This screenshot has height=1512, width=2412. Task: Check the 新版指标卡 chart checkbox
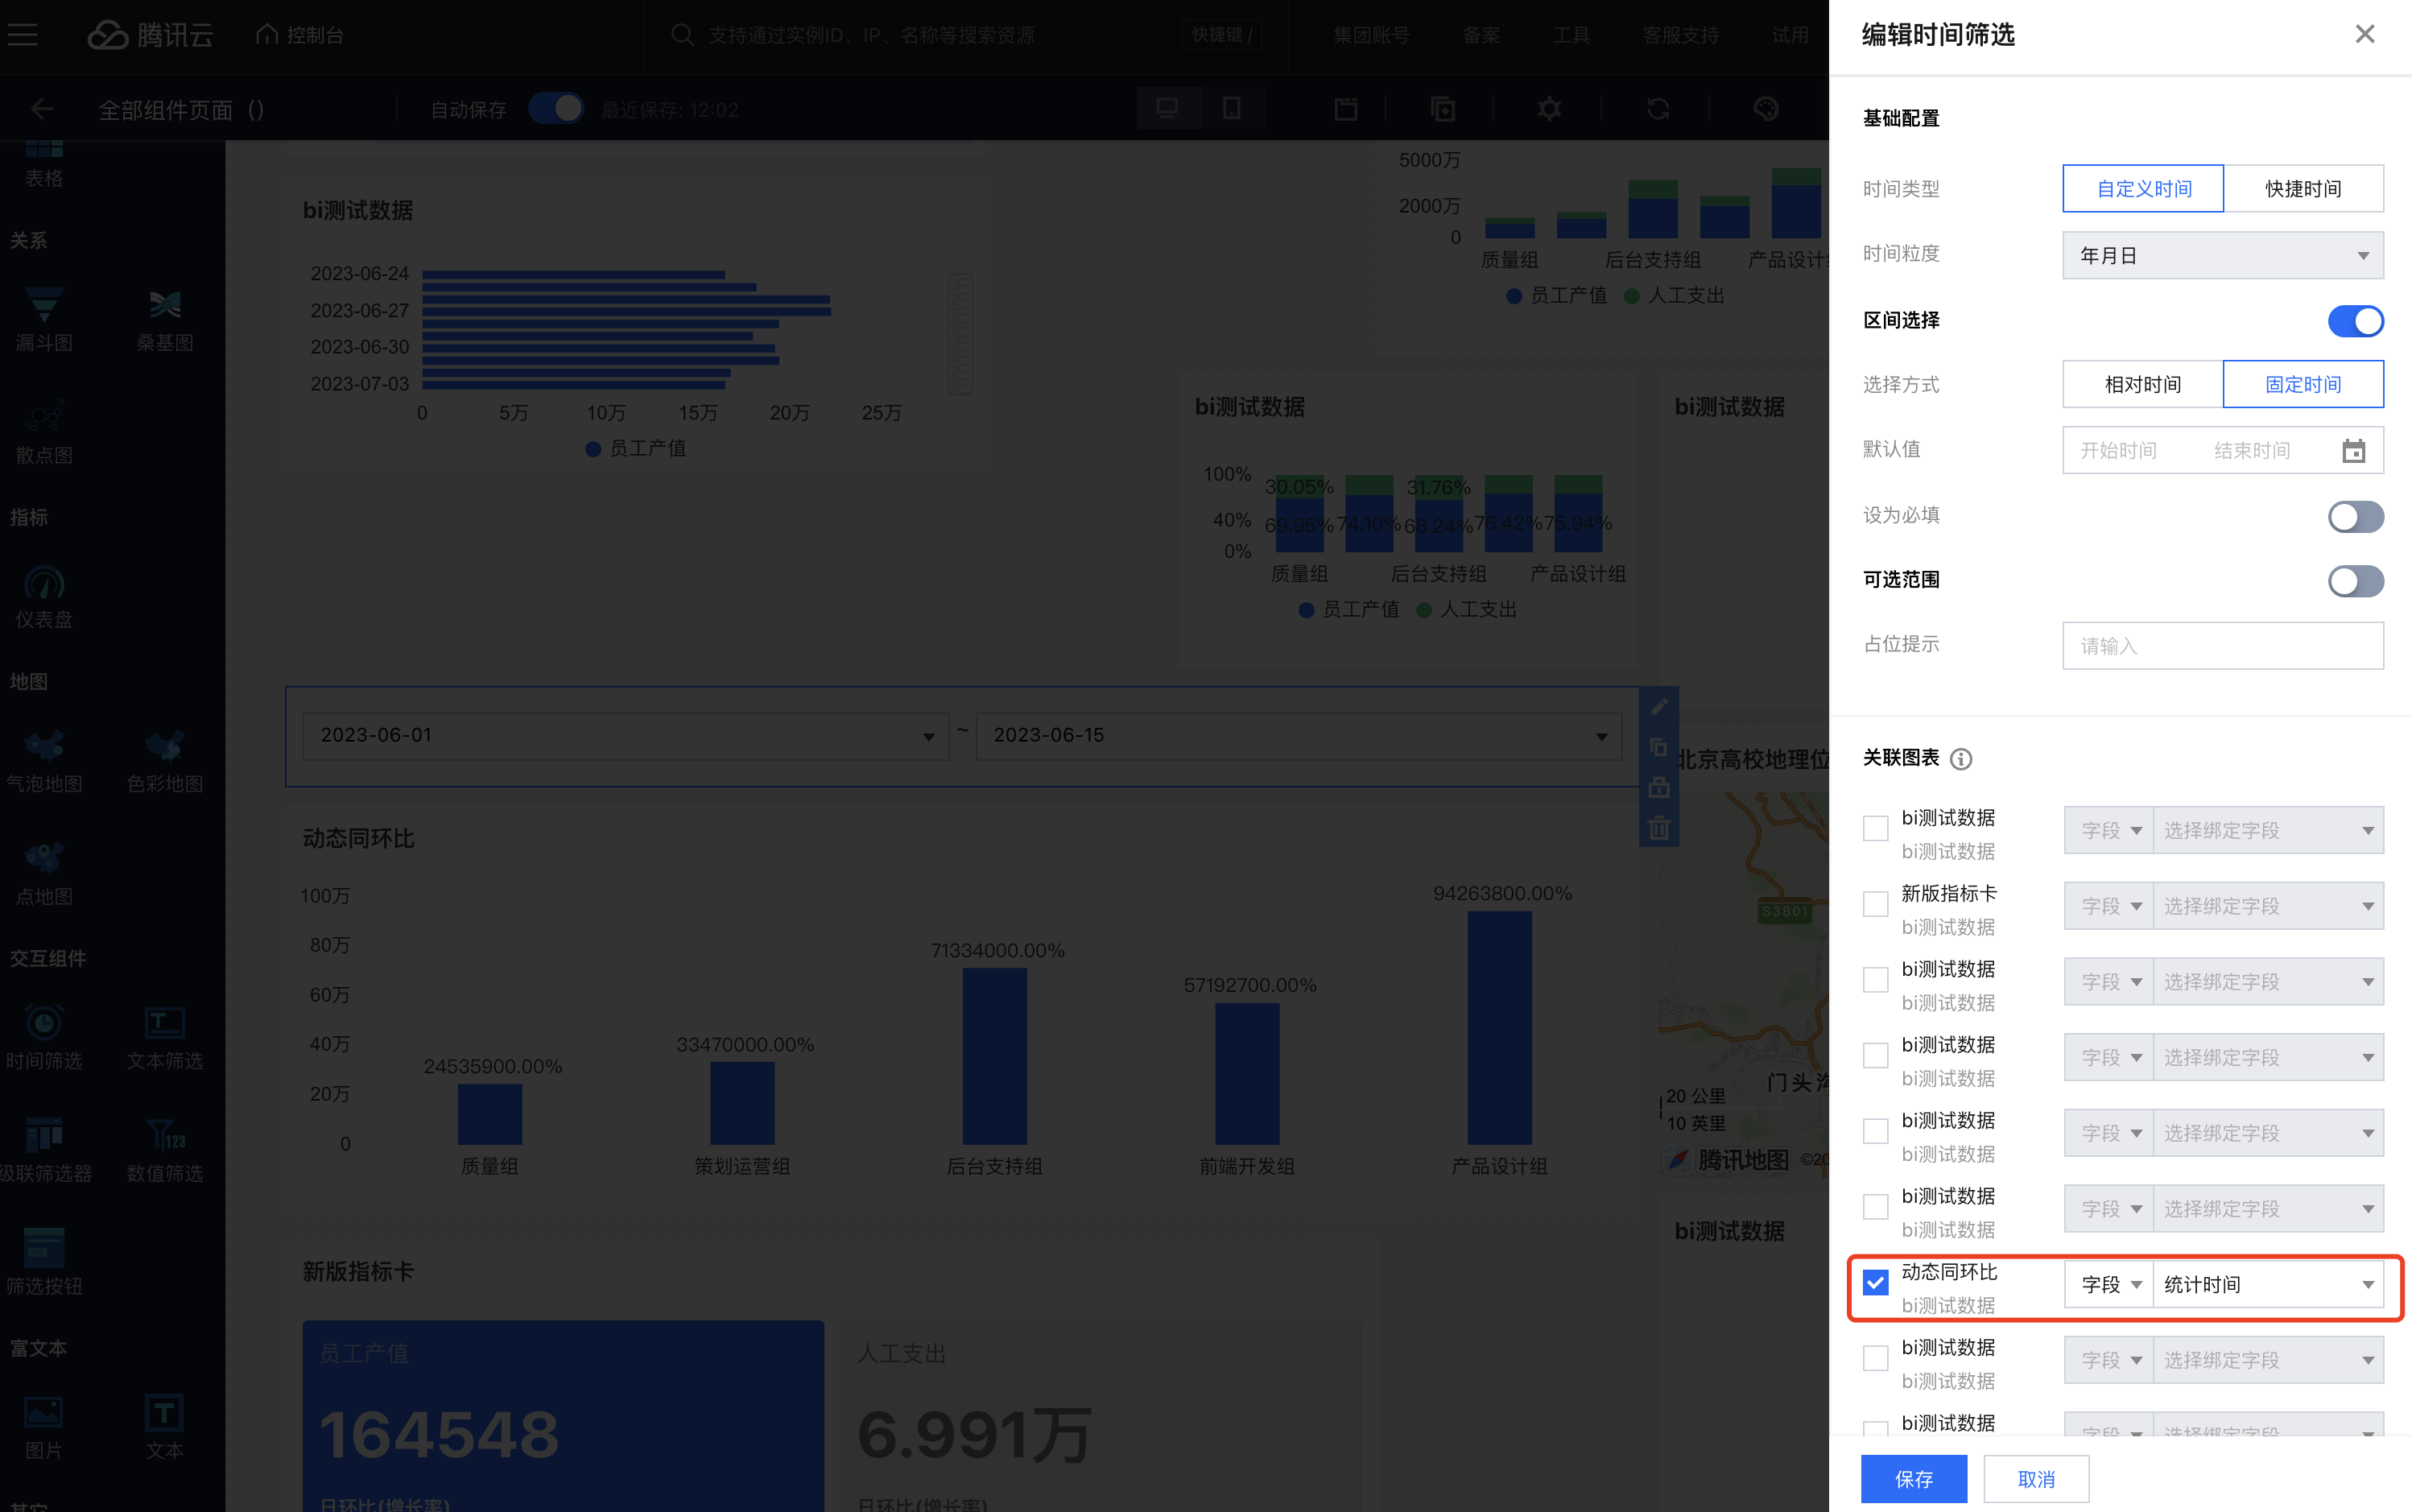[x=1875, y=905]
